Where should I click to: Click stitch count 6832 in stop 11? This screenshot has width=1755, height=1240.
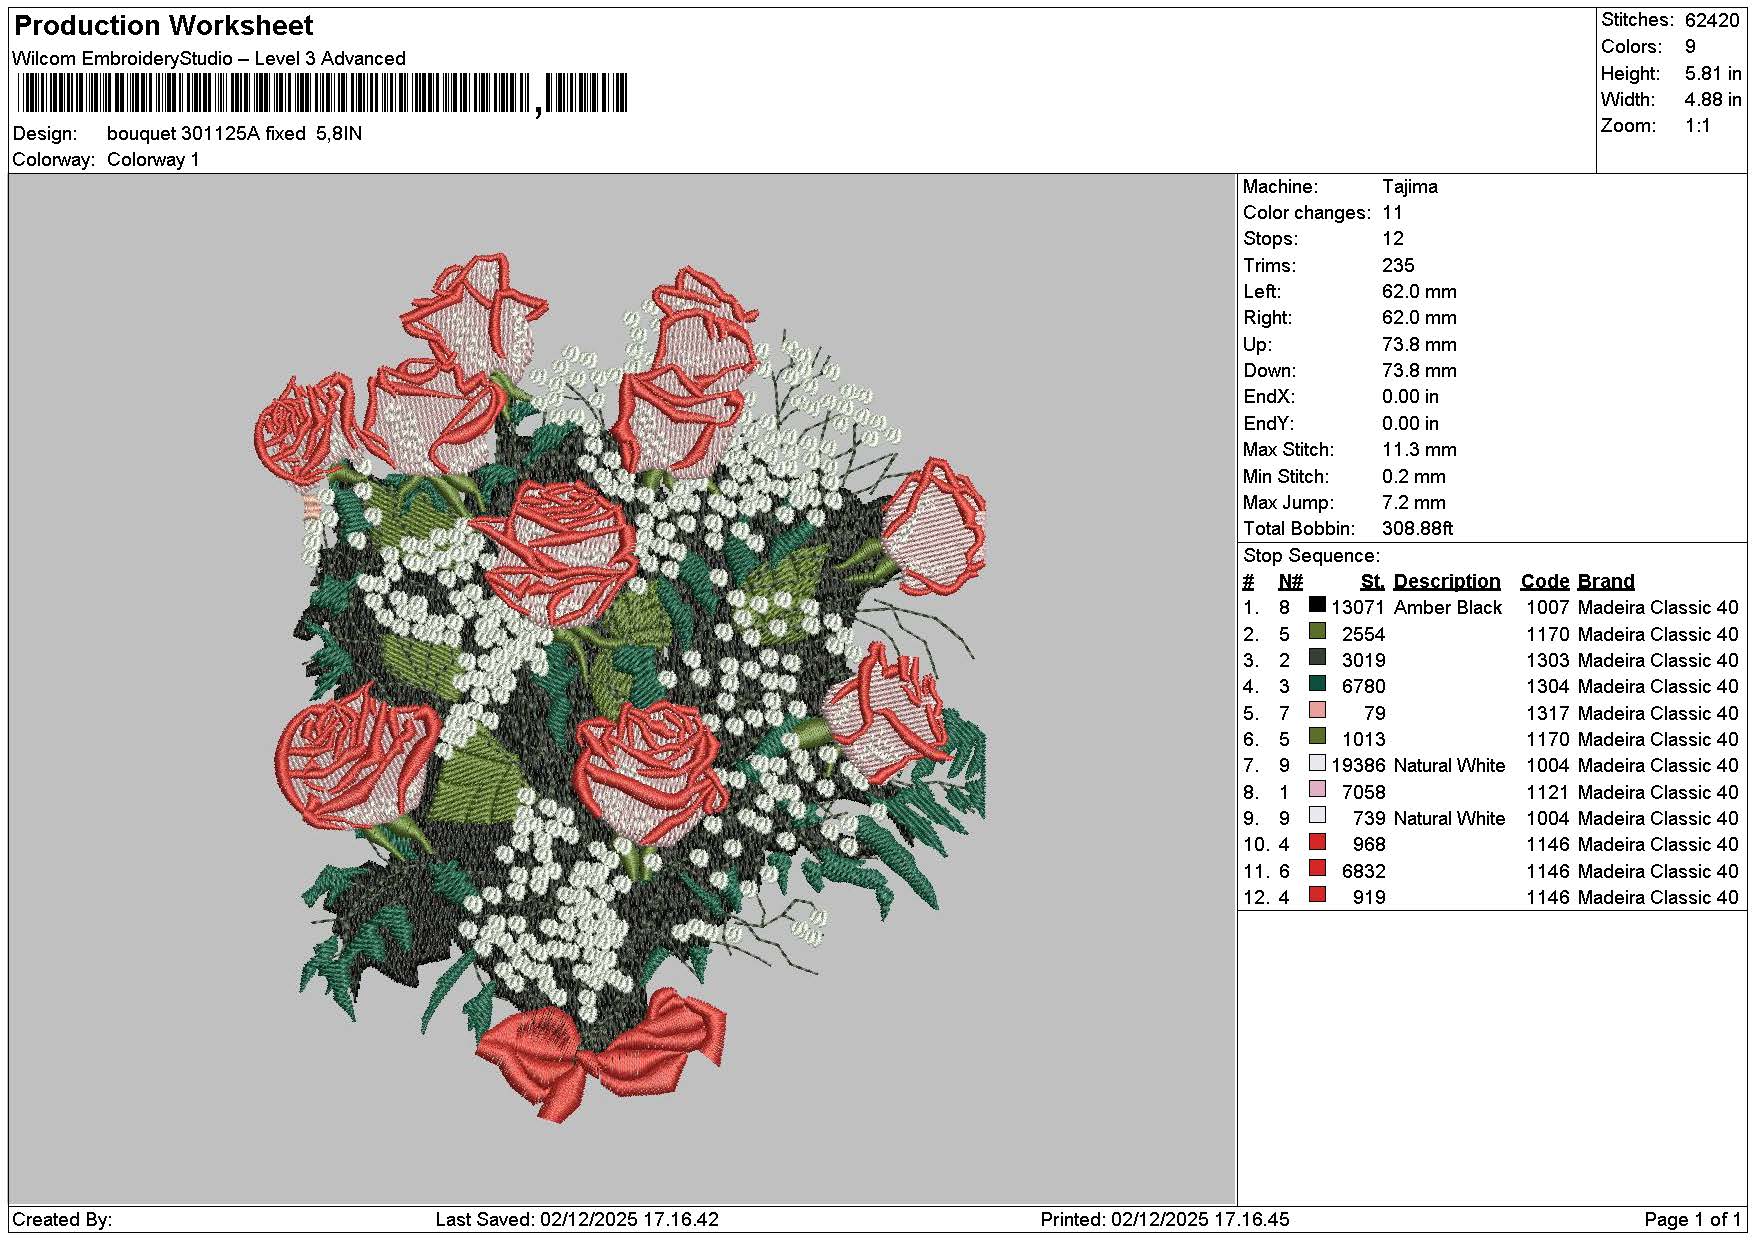tap(1364, 872)
